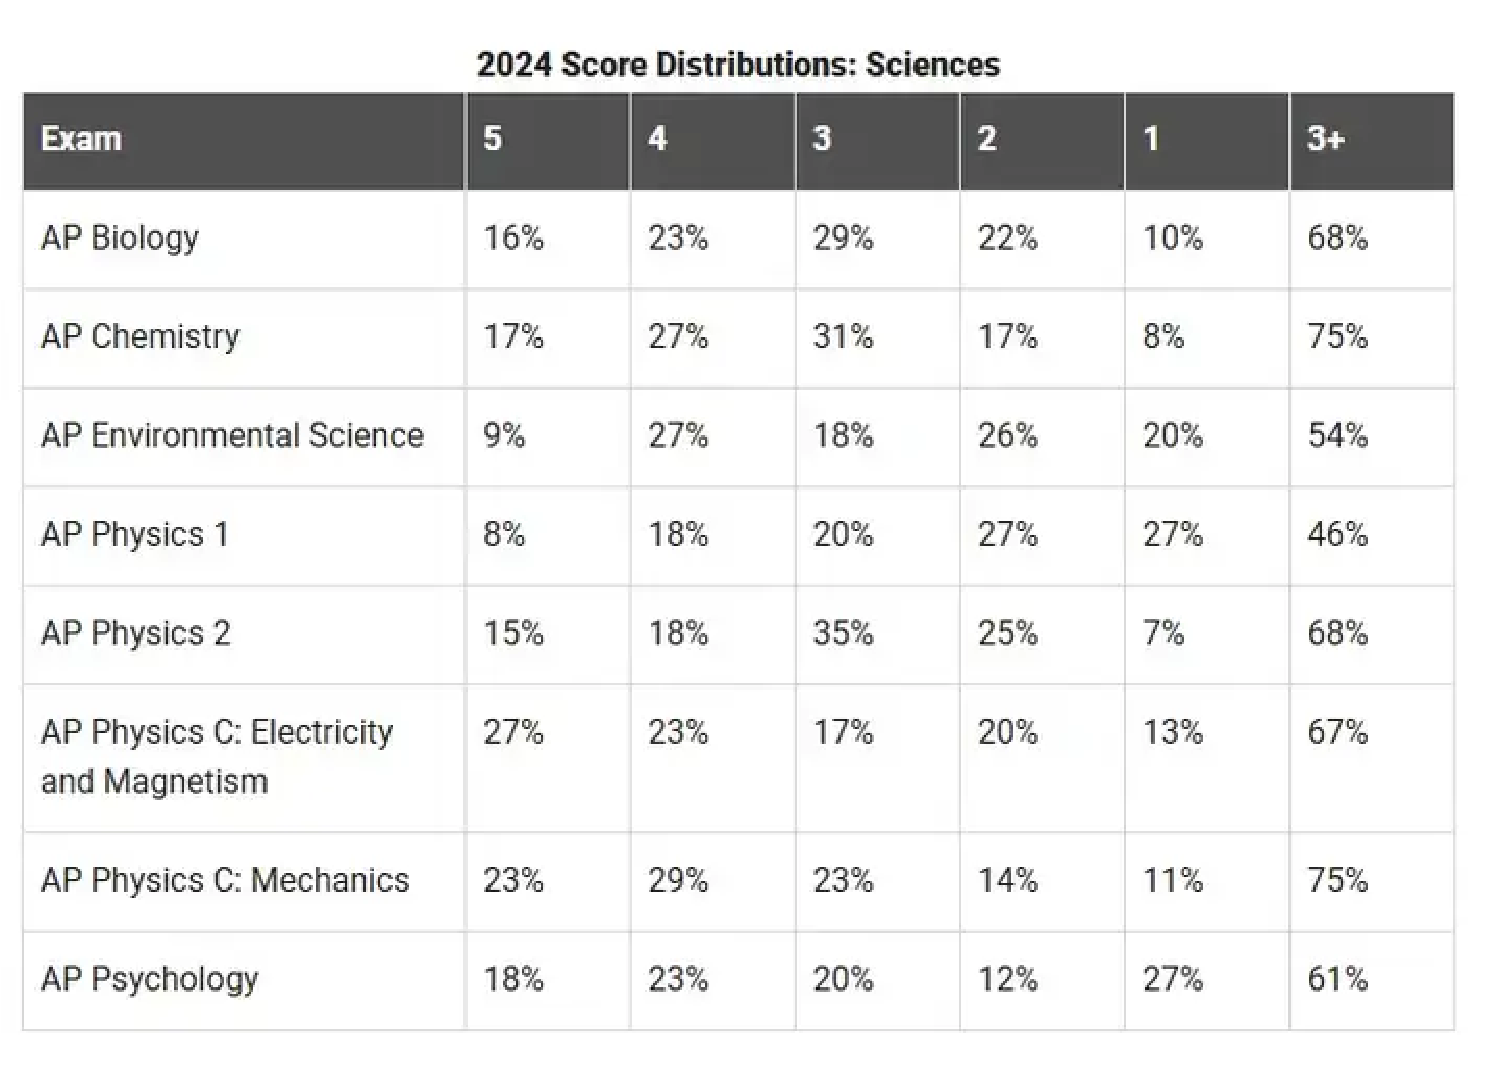
Task: Click AP Biology's 3+ value of 68%
Action: (1337, 238)
